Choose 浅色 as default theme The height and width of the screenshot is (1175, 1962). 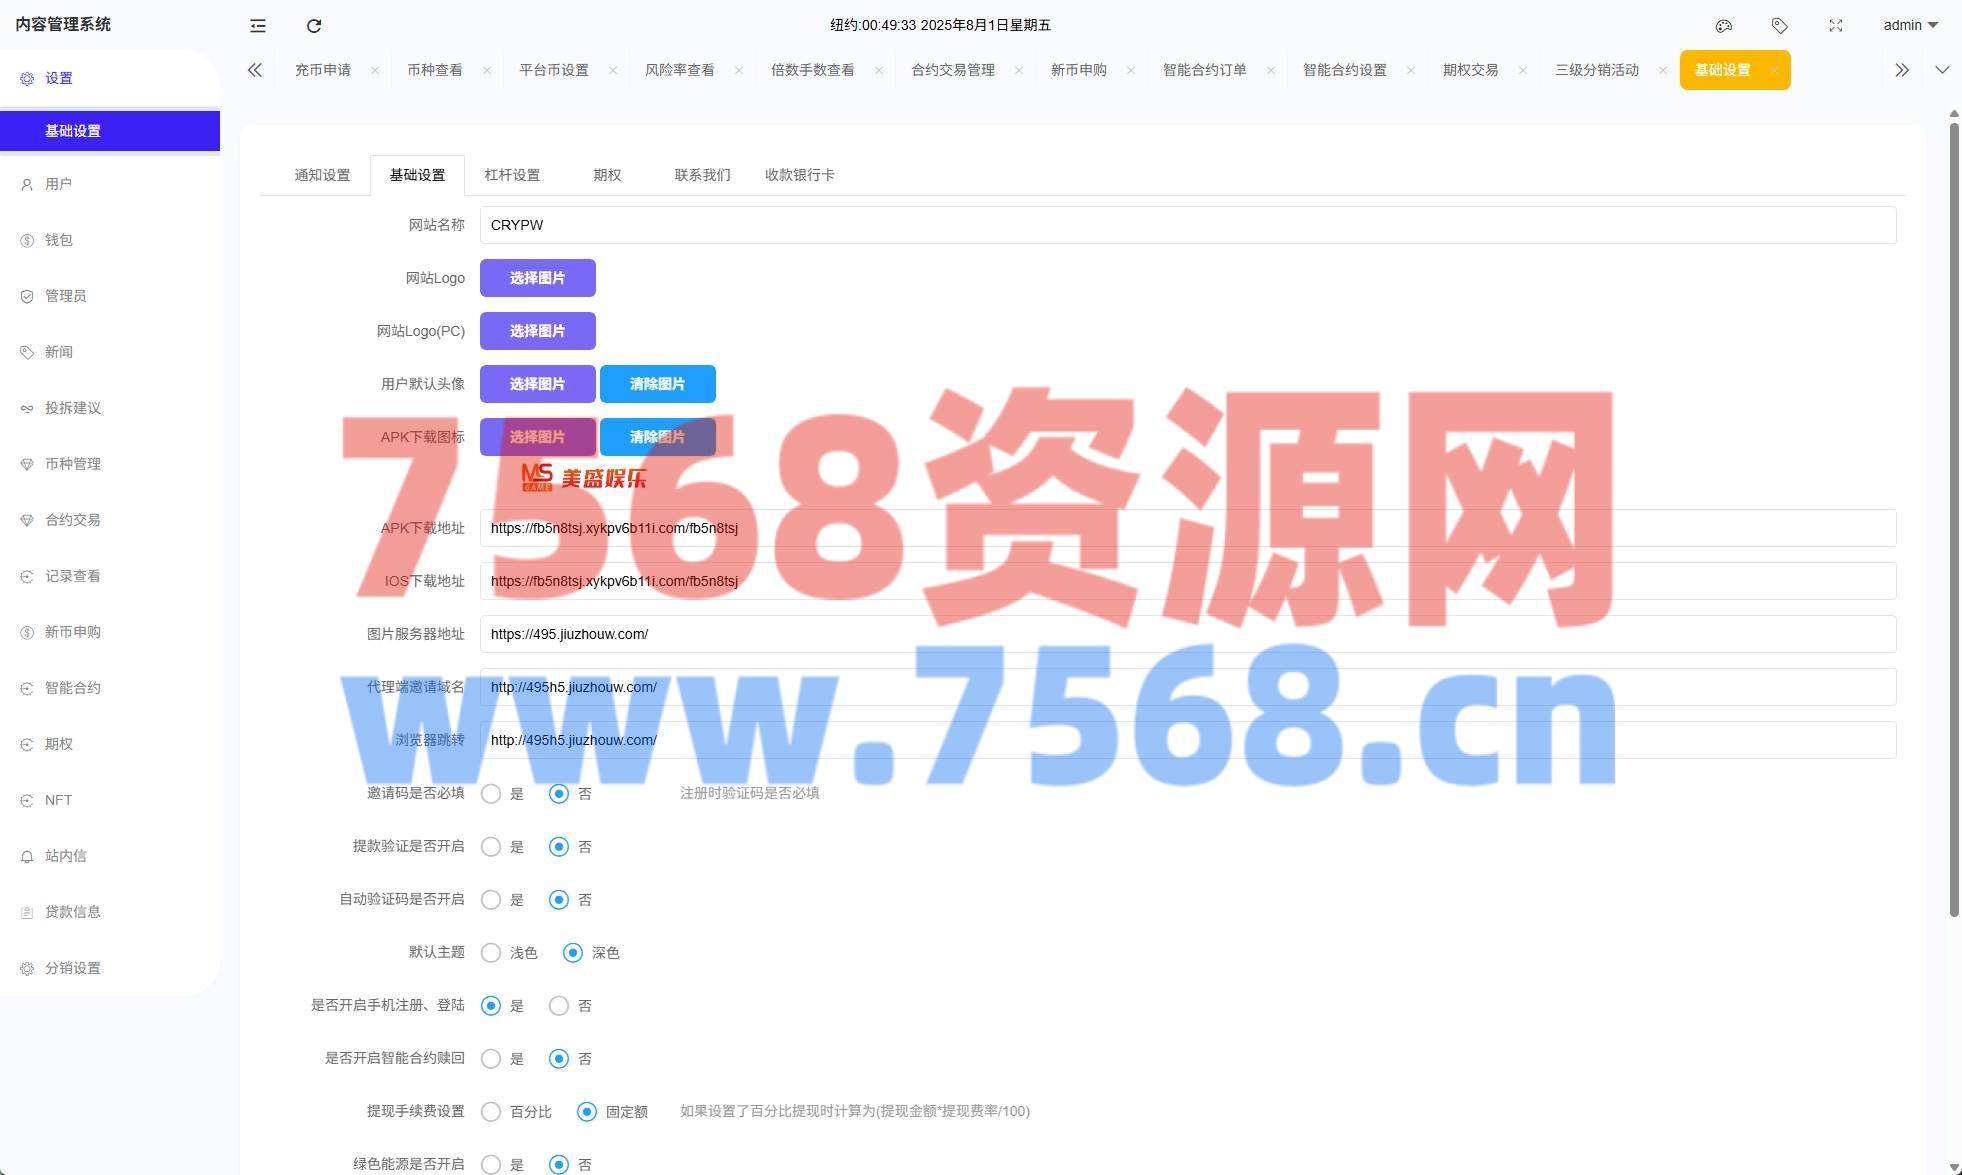click(491, 953)
